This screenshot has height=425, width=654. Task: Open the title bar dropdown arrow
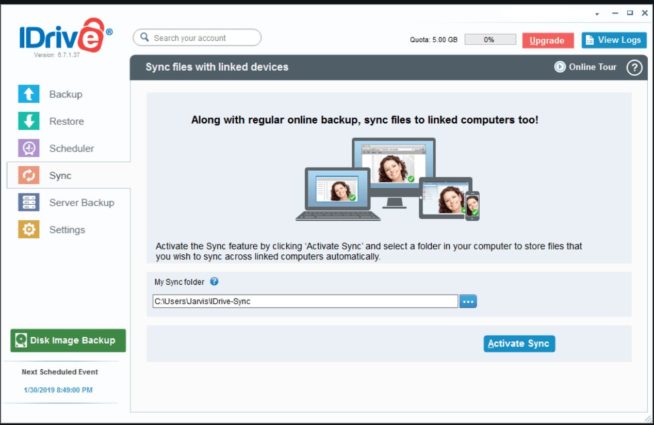click(x=597, y=14)
